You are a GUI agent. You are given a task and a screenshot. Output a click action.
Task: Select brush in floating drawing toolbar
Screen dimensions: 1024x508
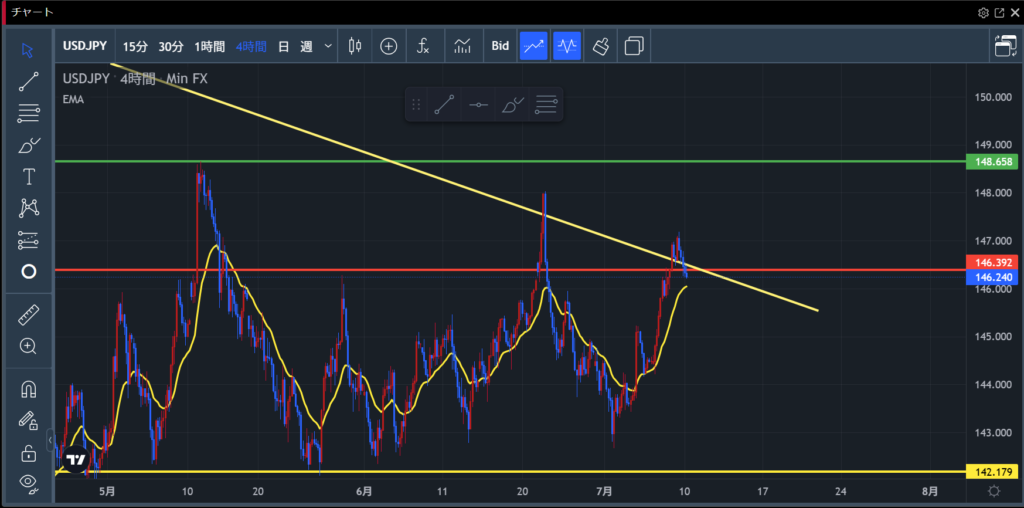[x=513, y=104]
